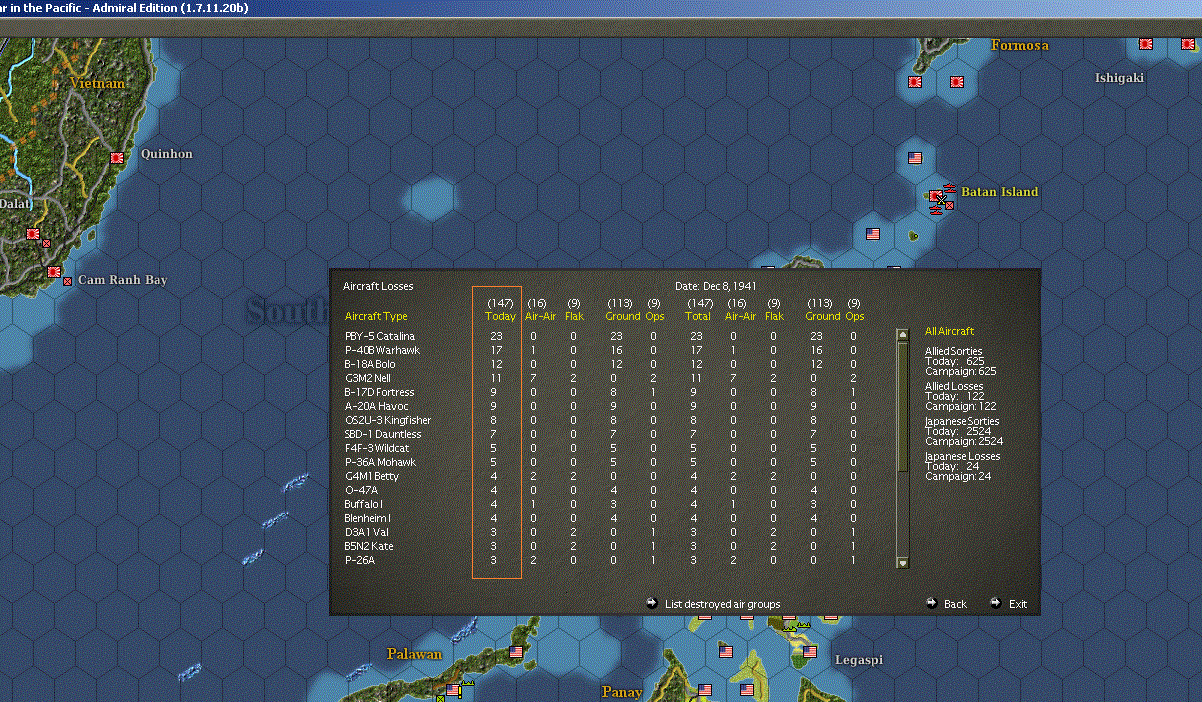Sort by the Today column header
The image size is (1202, 702).
pos(500,316)
